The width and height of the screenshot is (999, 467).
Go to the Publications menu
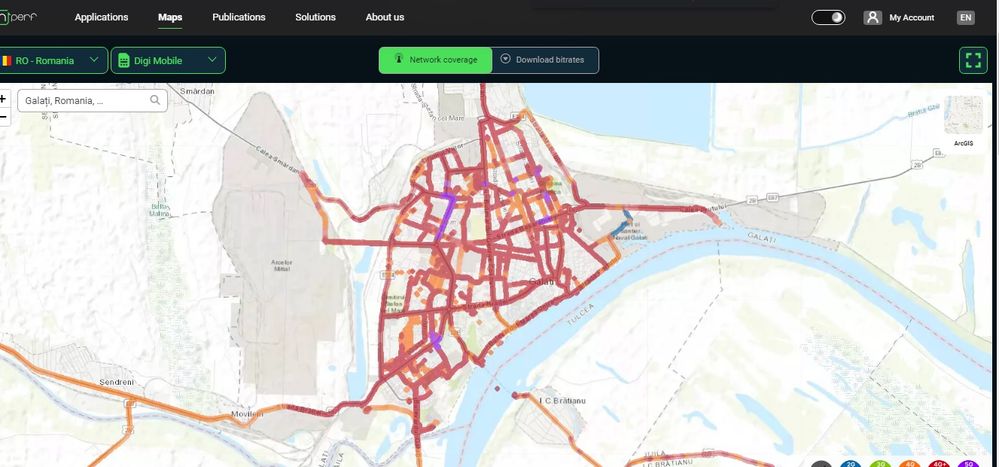[239, 17]
